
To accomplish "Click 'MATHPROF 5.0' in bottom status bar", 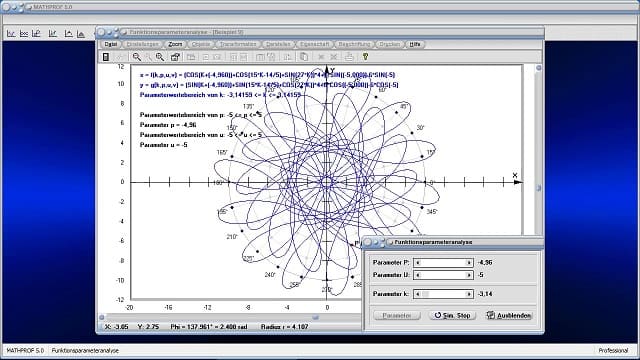I will pyautogui.click(x=25, y=351).
